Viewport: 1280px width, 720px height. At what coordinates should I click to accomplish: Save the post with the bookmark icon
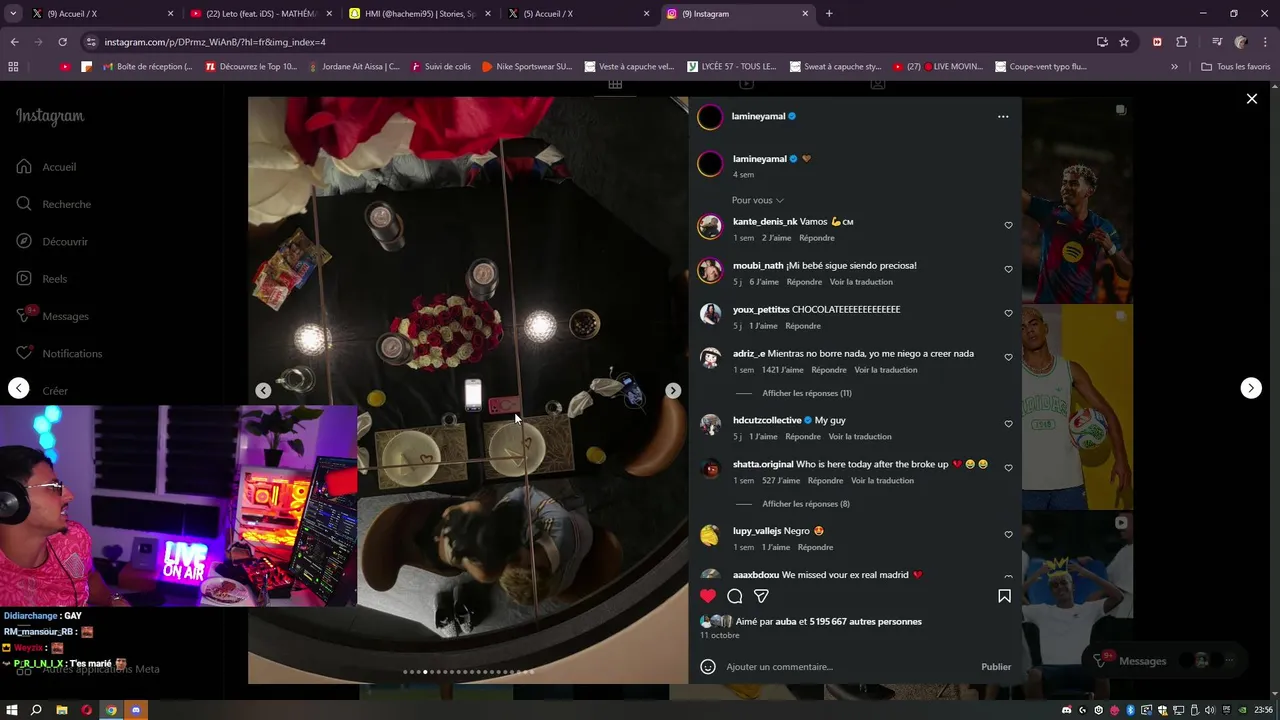pyautogui.click(x=1004, y=596)
